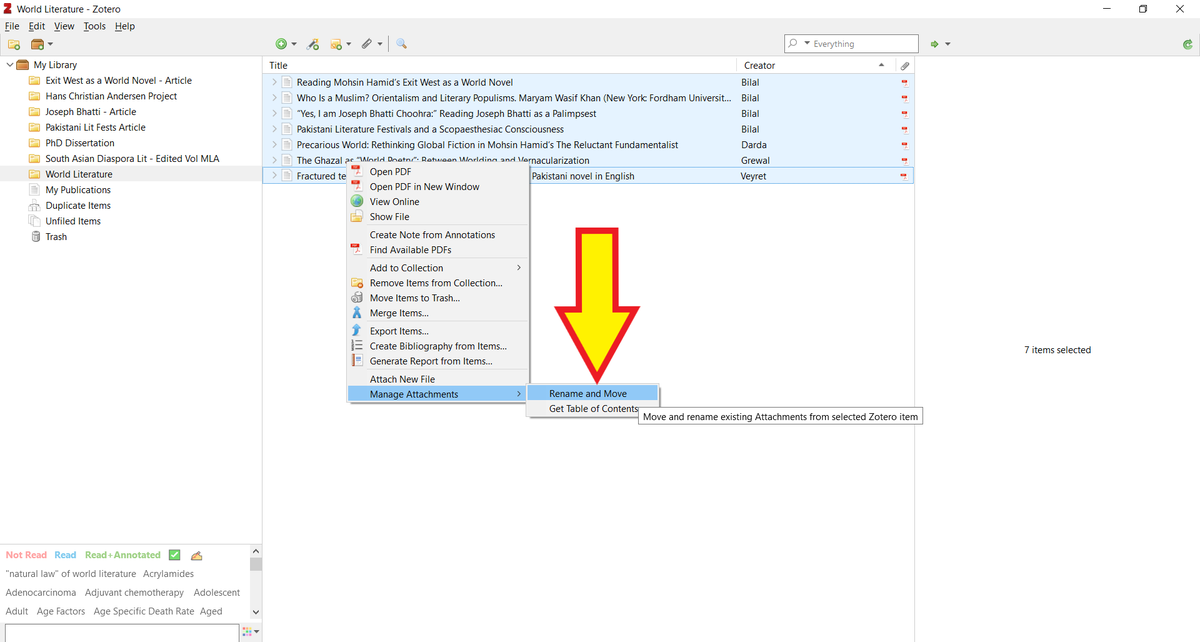Expand the 'Fractured te' item row chevron

click(273, 175)
